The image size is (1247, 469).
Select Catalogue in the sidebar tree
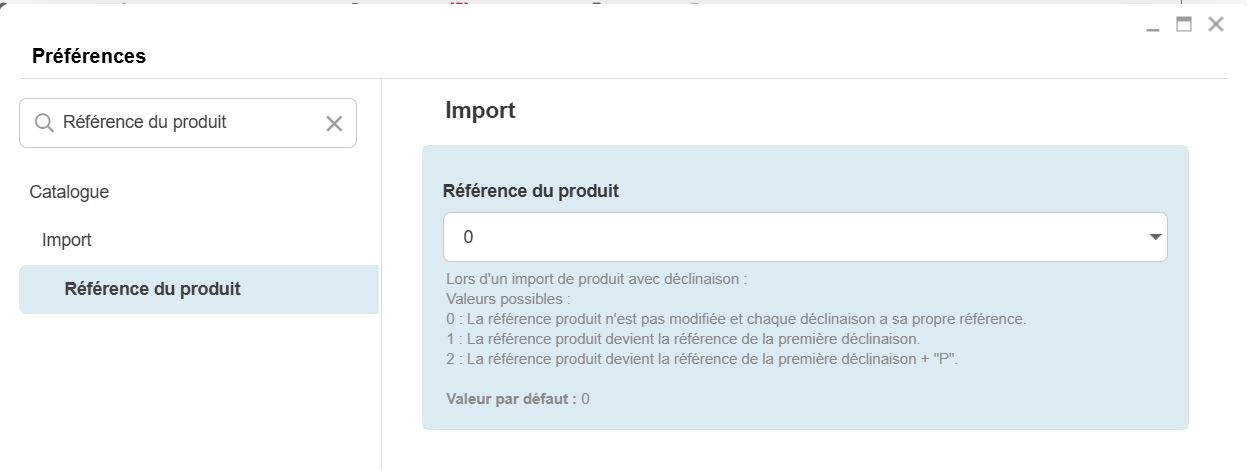69,191
